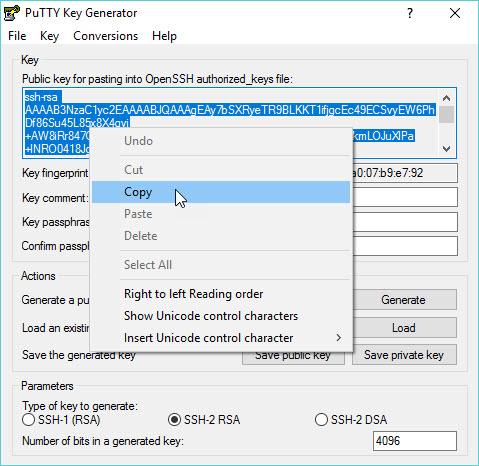Choose the SSH-2 DSA radio option

point(321,419)
